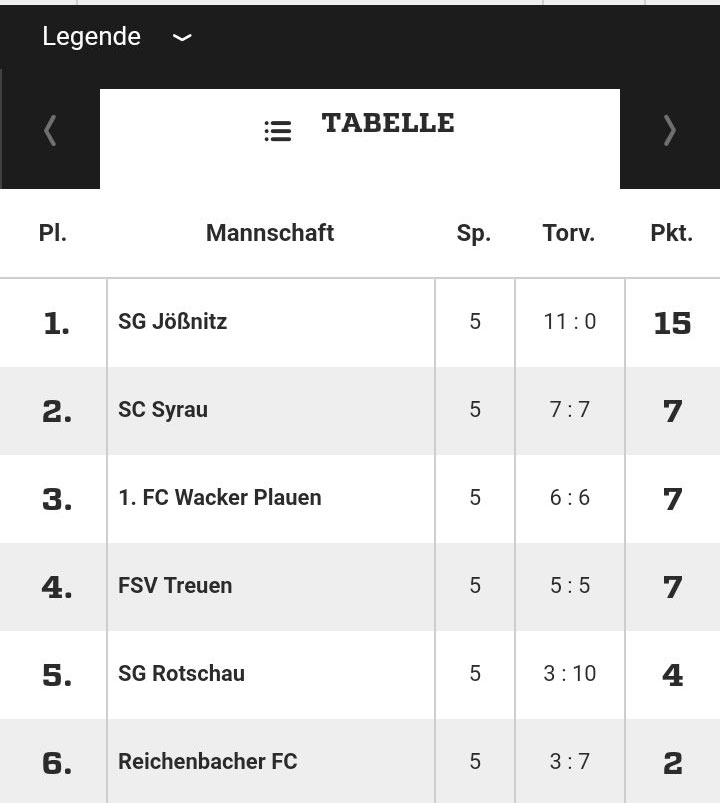Screen dimensions: 720x803
Task: Open Reichenbacher FC team page
Action: tap(207, 762)
